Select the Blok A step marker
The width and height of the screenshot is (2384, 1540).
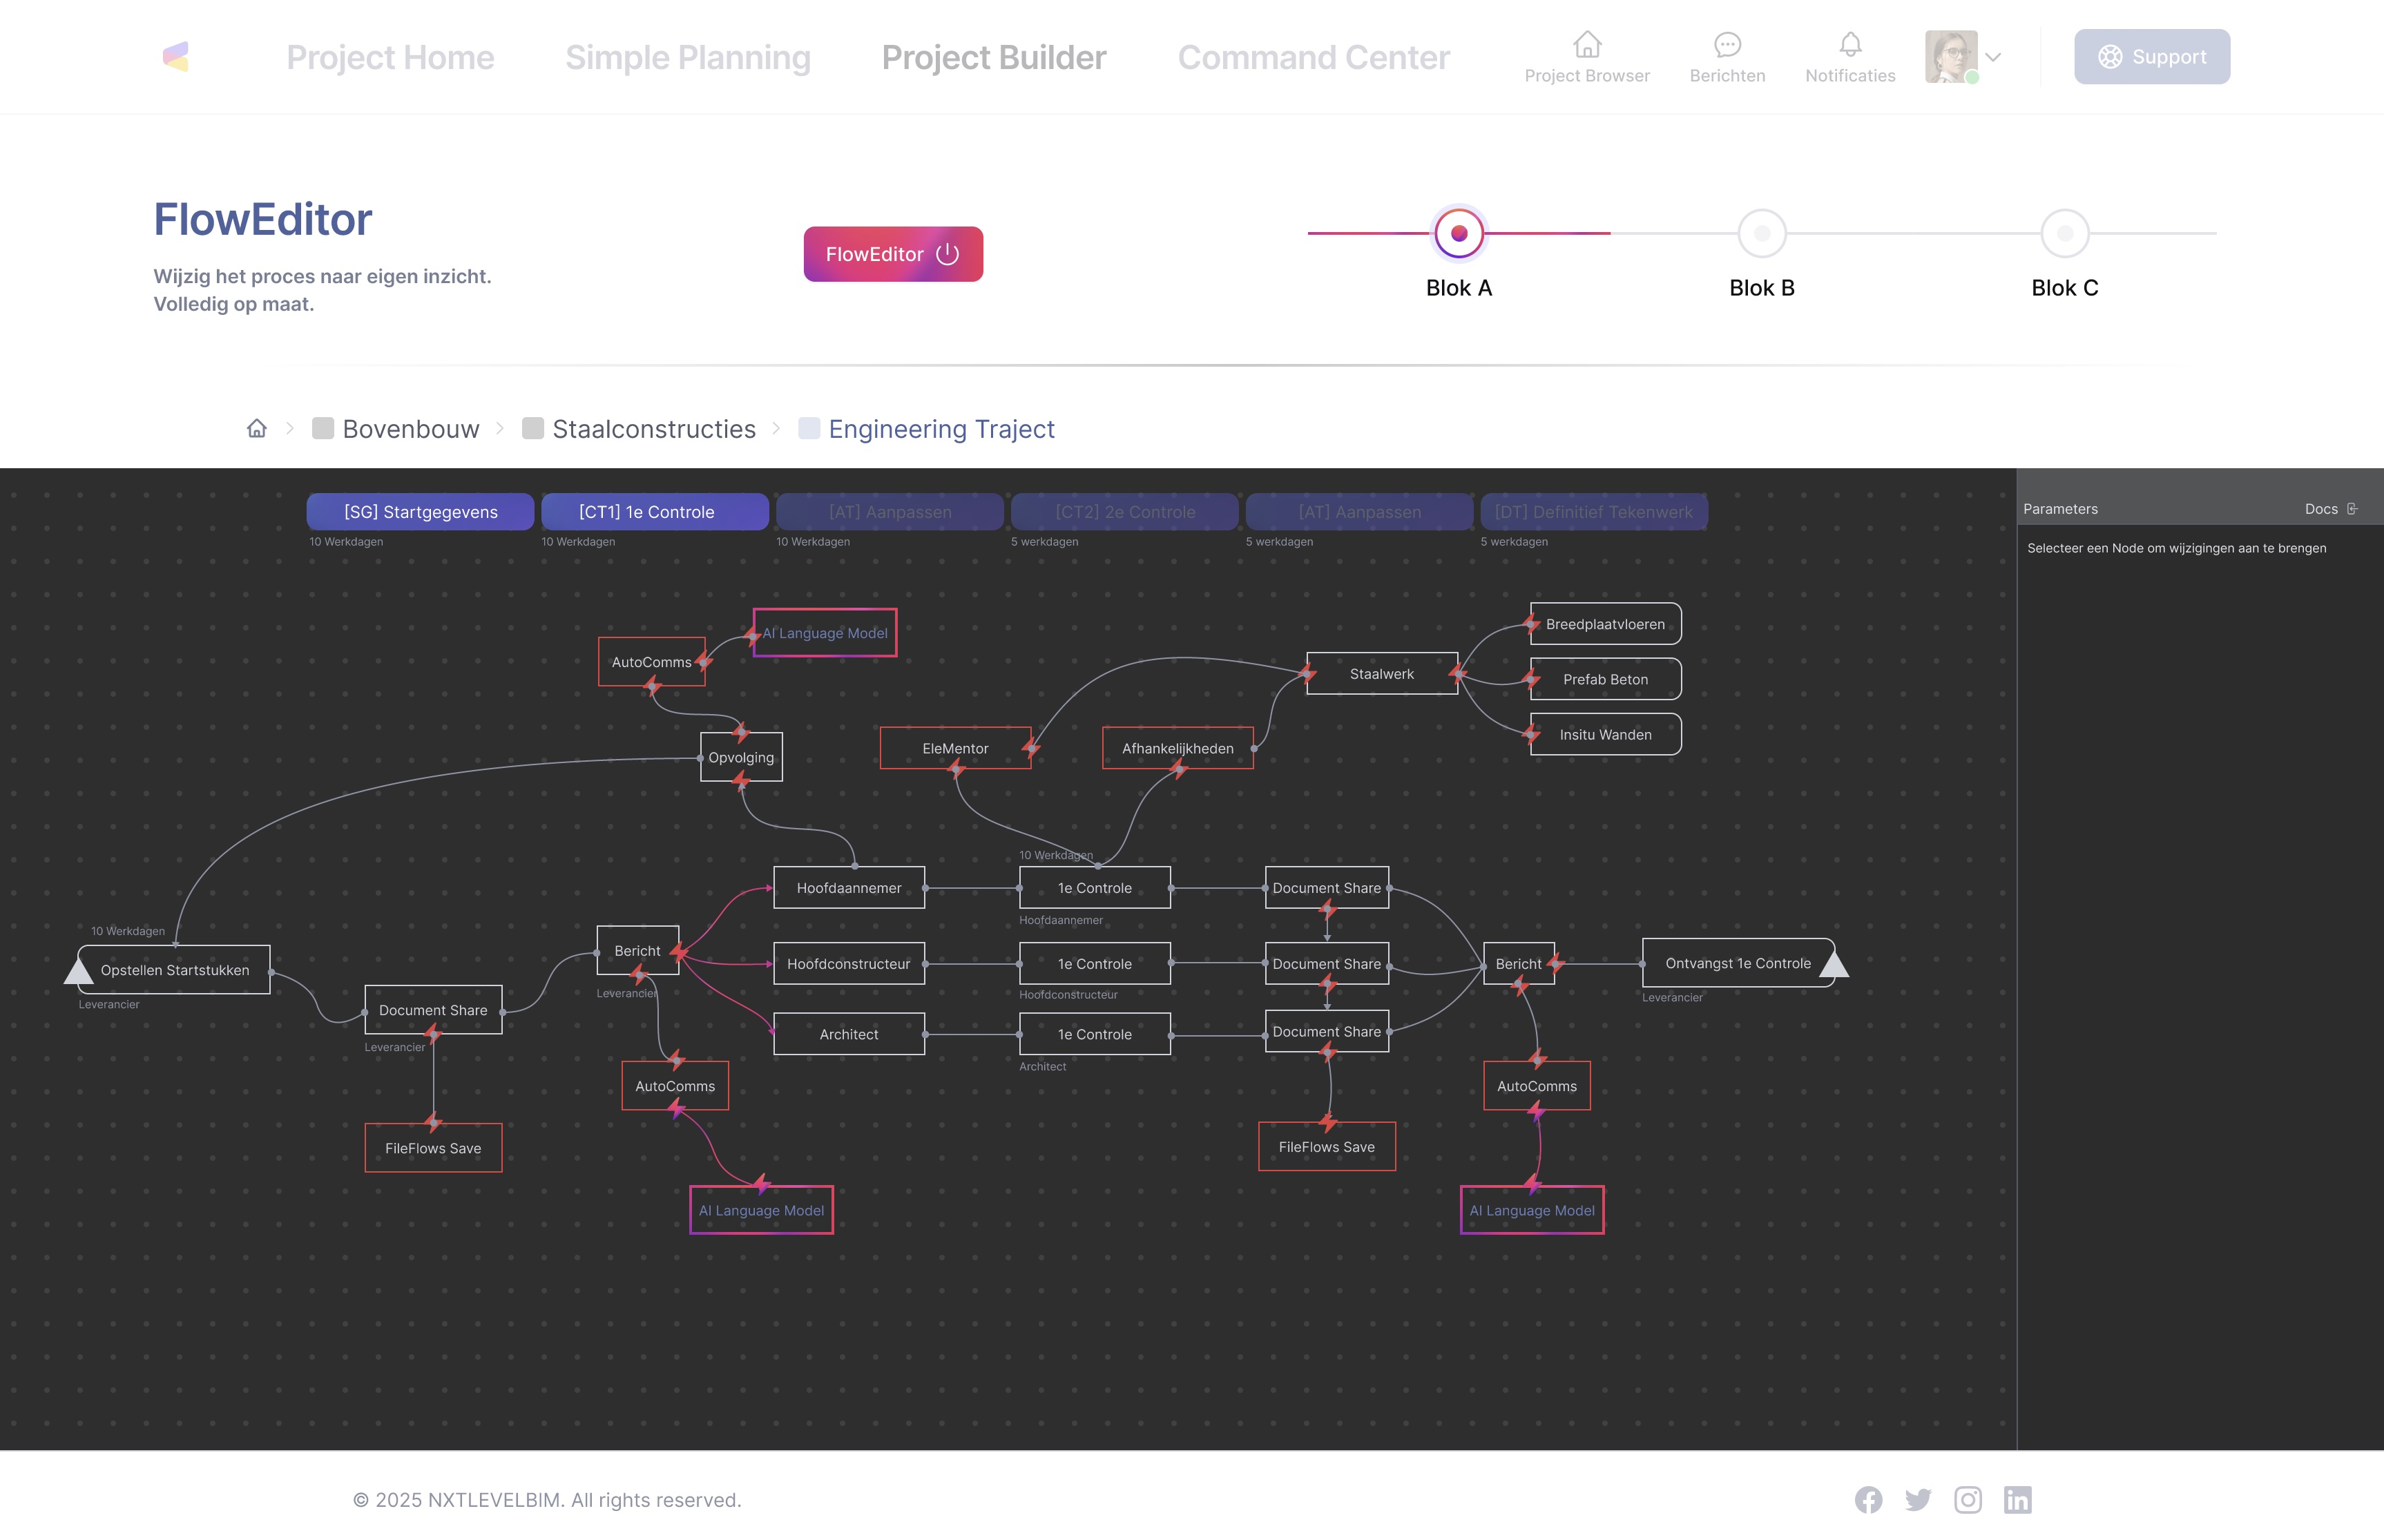(x=1458, y=233)
